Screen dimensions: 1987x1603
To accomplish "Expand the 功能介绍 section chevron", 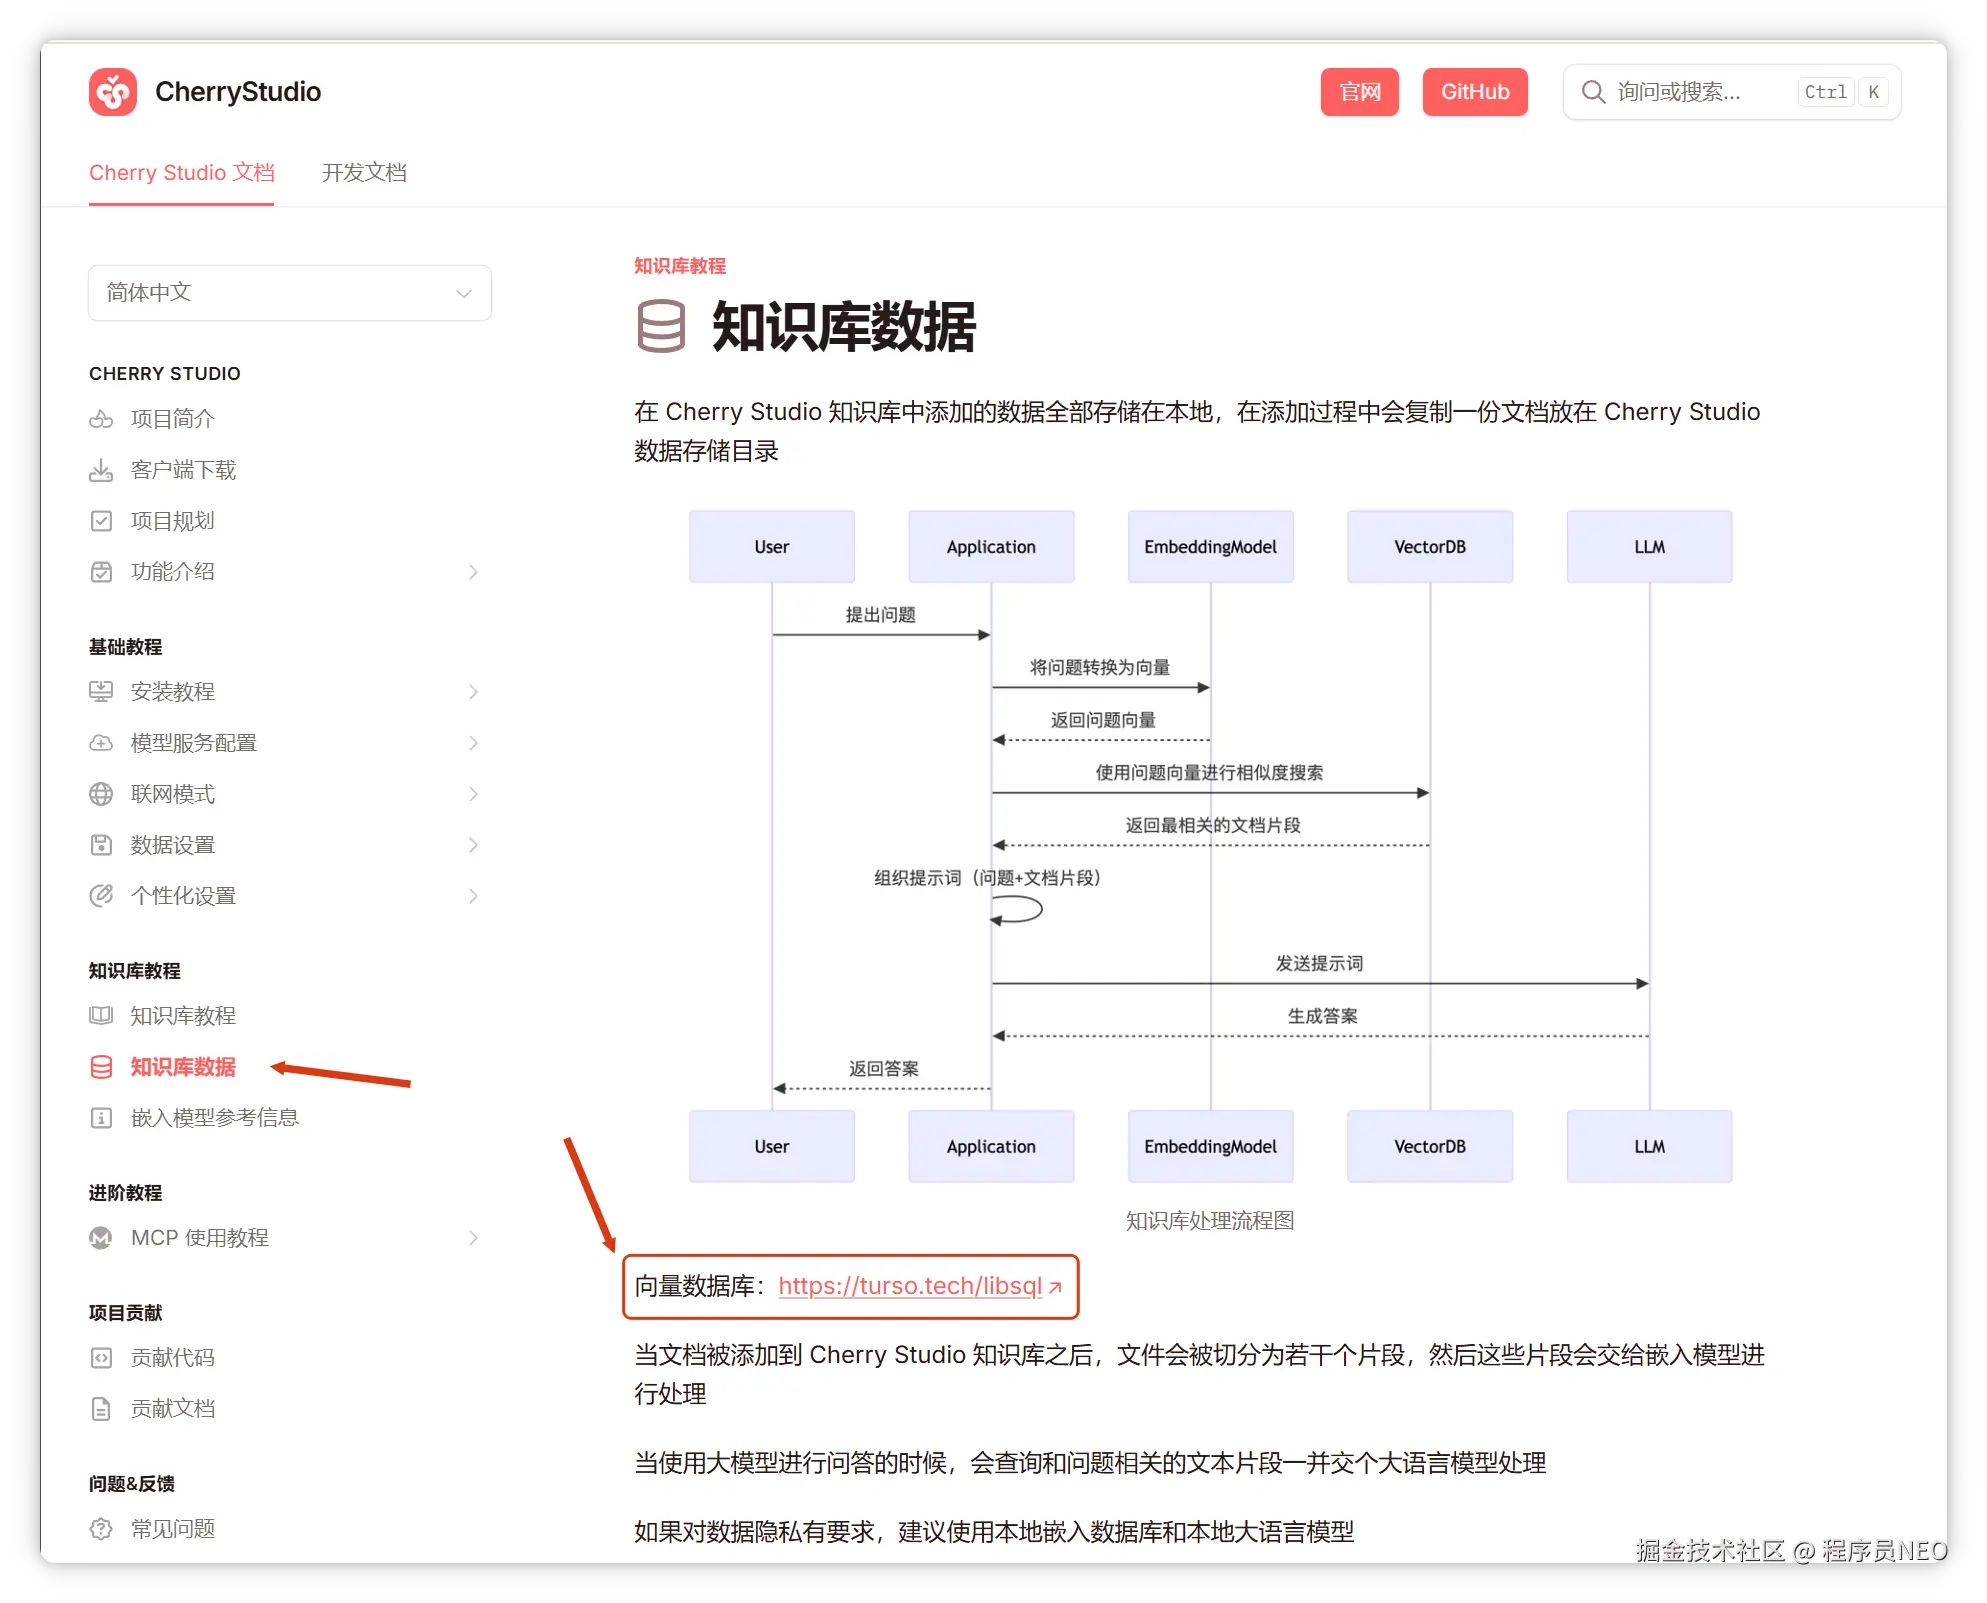I will coord(473,572).
